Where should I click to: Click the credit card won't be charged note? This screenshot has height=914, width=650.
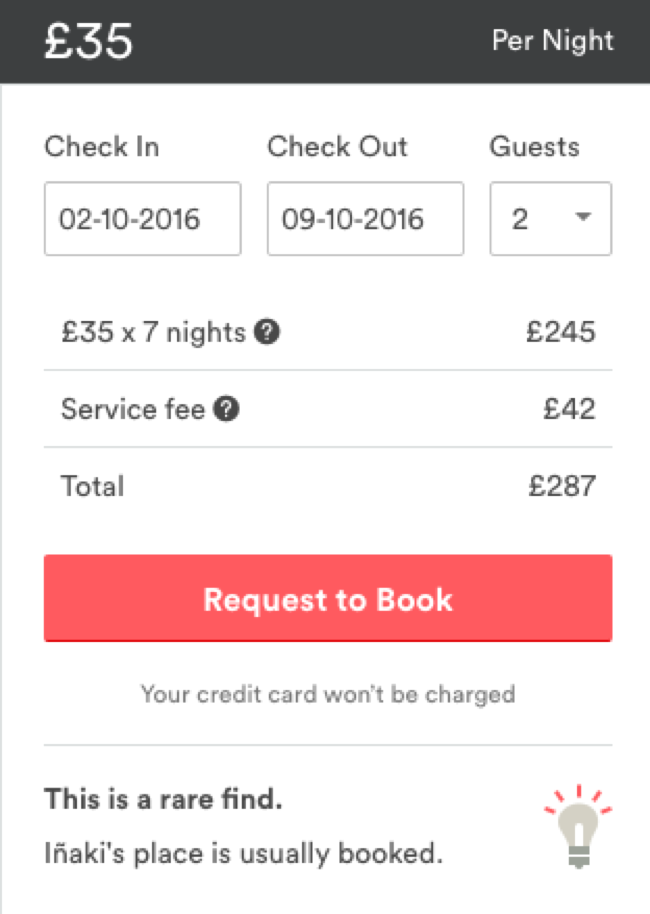point(328,694)
